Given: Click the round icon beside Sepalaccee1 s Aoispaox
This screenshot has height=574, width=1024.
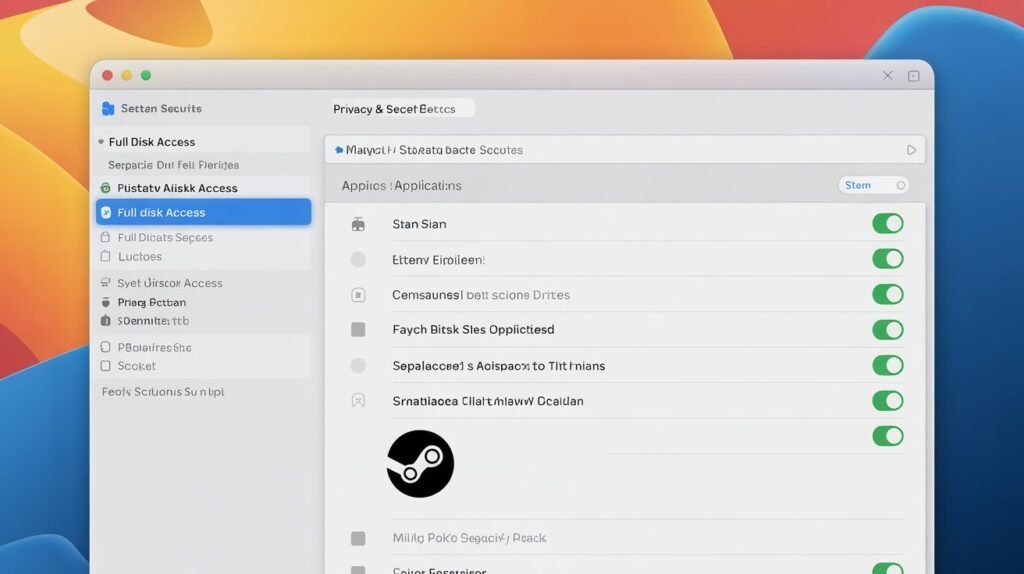Looking at the screenshot, I should [x=358, y=366].
